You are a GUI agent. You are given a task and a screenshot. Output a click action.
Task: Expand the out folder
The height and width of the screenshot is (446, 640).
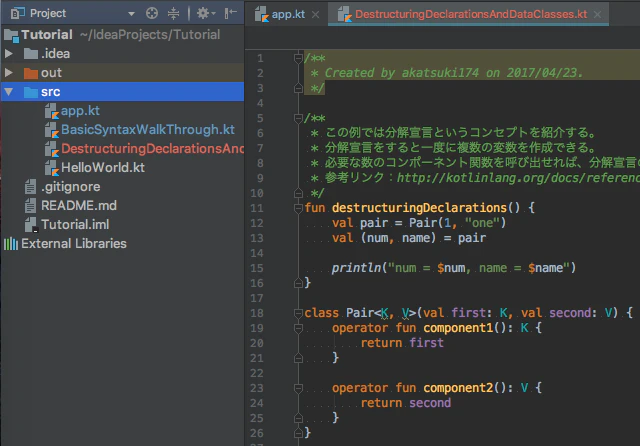tap(9, 73)
